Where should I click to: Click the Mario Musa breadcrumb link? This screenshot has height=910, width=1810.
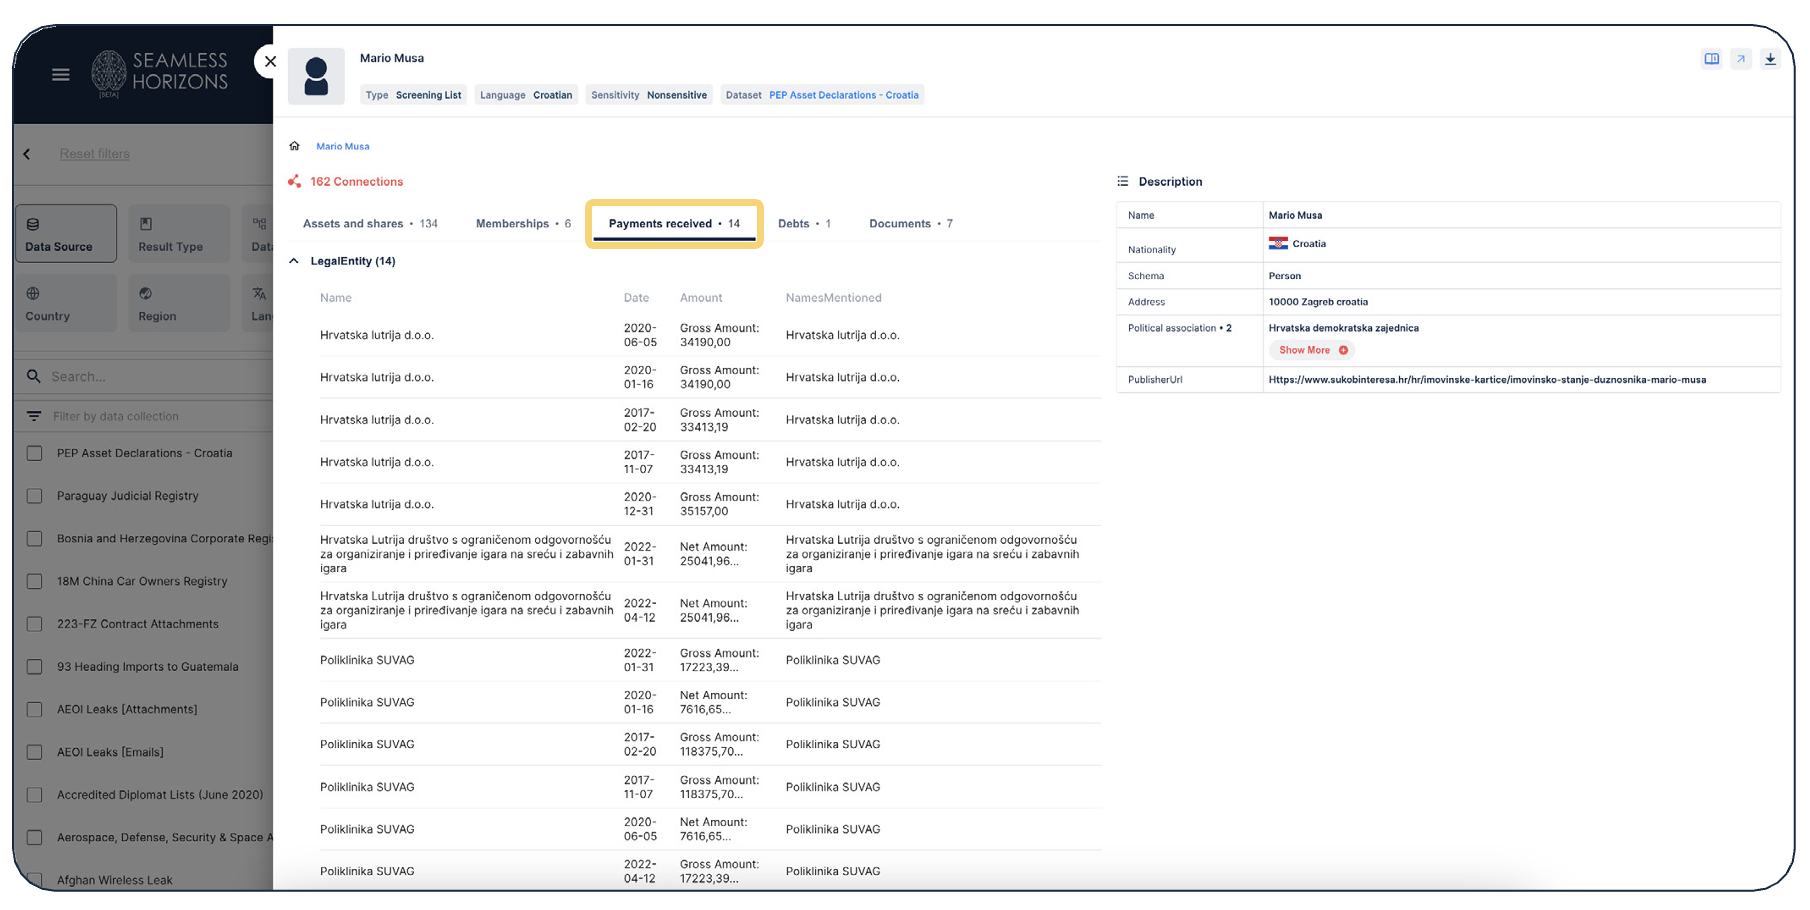point(343,146)
